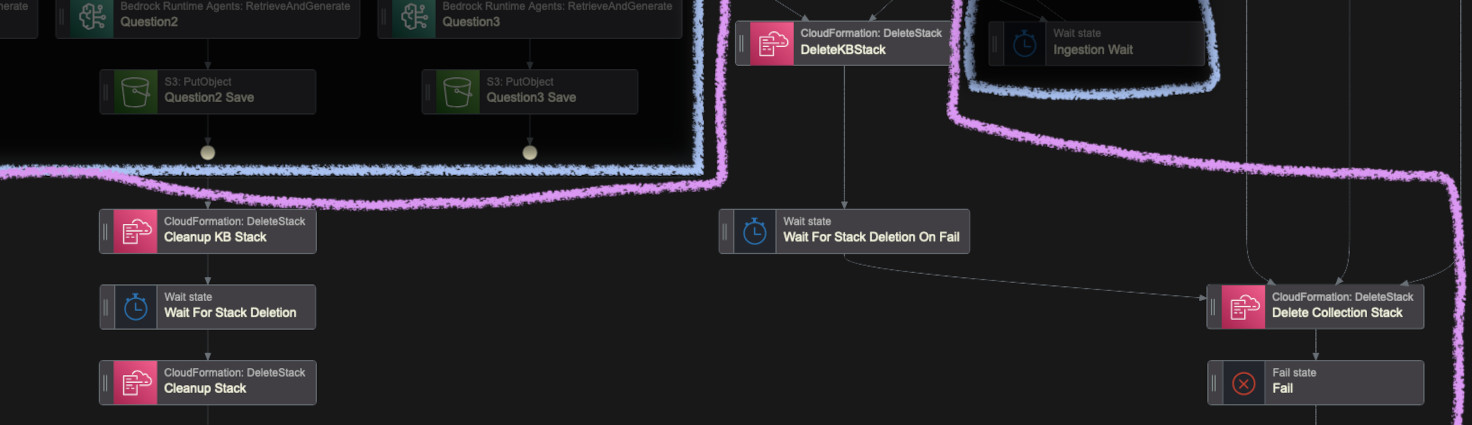The width and height of the screenshot is (1472, 425).
Task: Click CloudFormation icon on Cleanup Stack state
Action: pyautogui.click(x=135, y=383)
